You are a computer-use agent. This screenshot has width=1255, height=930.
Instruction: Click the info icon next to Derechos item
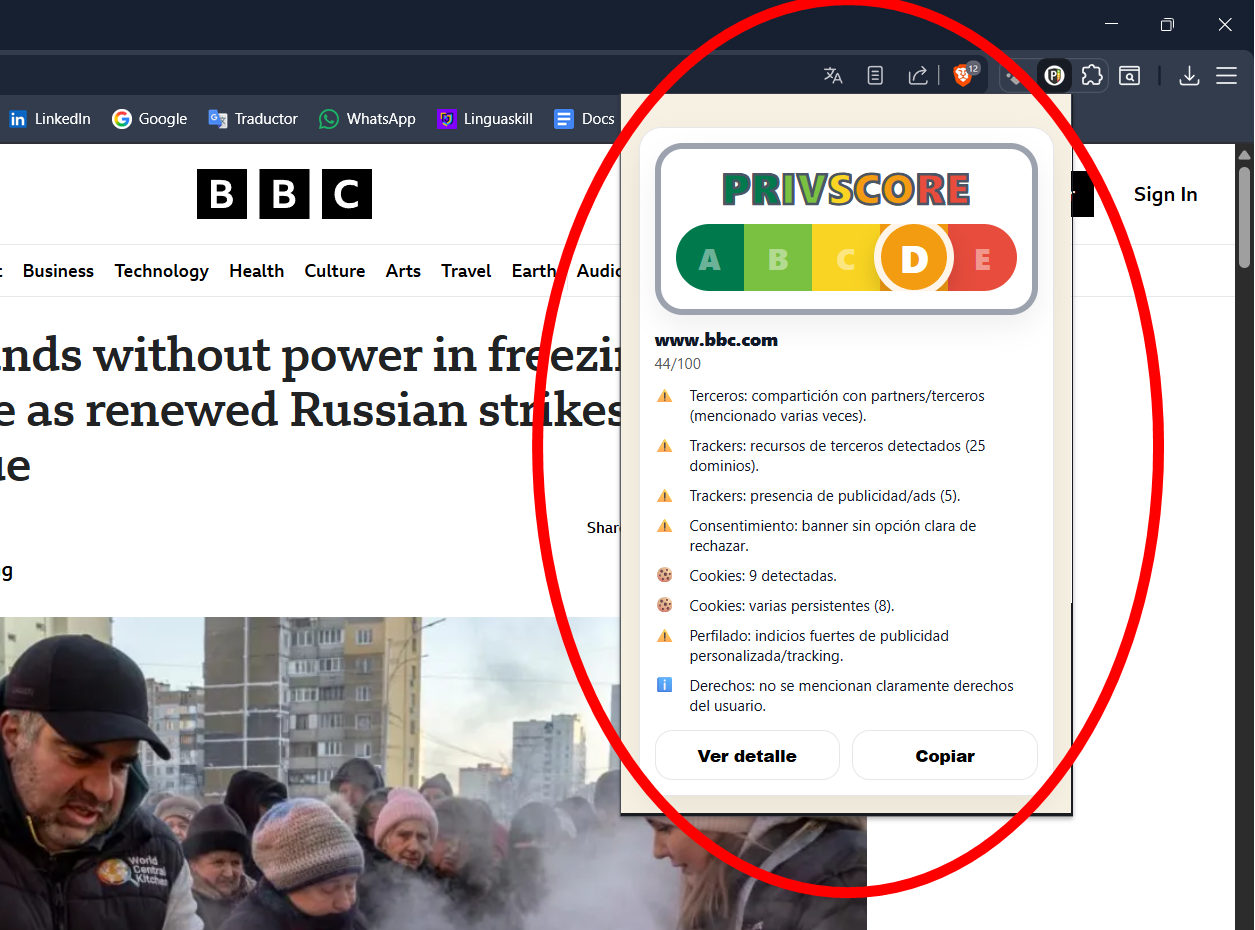(664, 685)
